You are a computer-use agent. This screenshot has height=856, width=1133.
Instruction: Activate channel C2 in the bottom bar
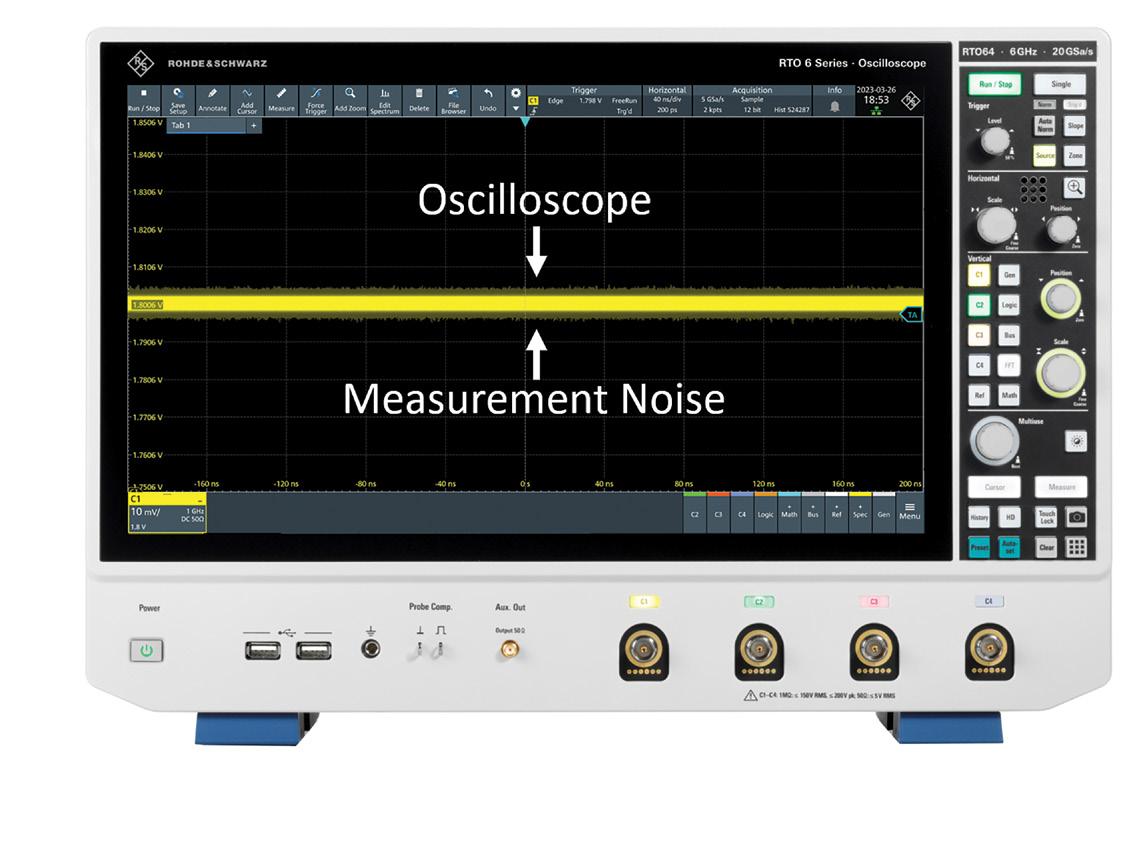coord(694,513)
